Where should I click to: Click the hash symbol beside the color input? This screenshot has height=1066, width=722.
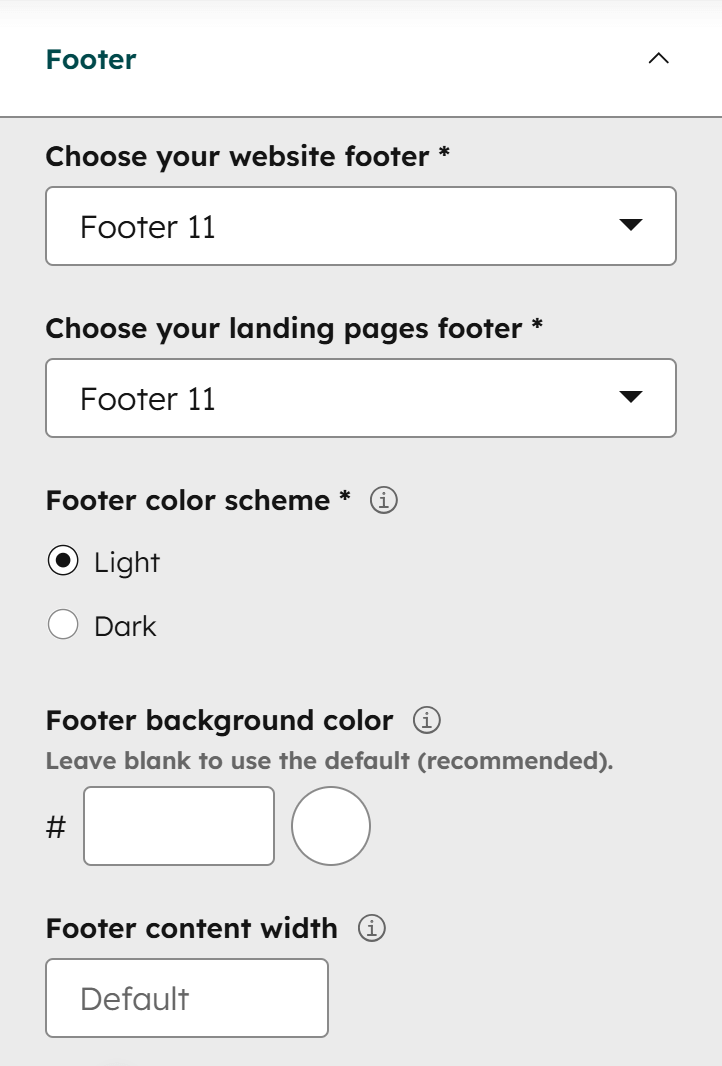click(54, 826)
